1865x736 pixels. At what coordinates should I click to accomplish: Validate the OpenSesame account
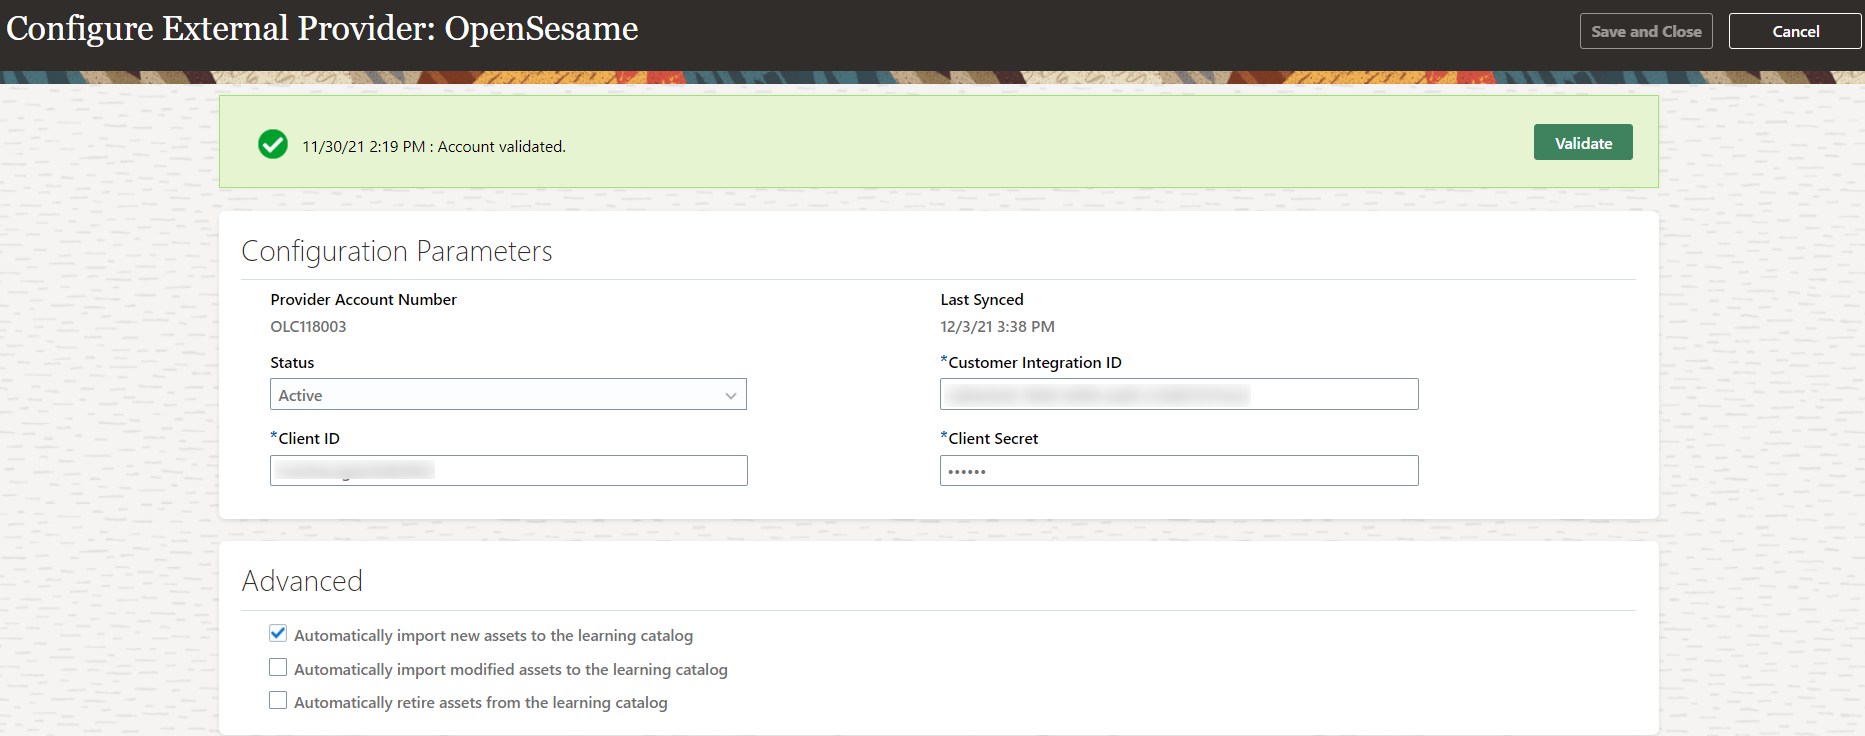[1583, 142]
